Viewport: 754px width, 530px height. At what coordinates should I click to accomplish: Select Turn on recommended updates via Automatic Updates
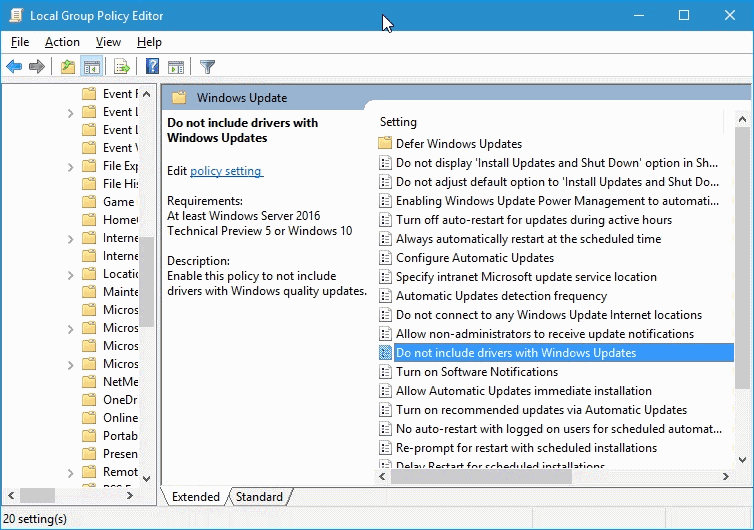click(x=541, y=410)
